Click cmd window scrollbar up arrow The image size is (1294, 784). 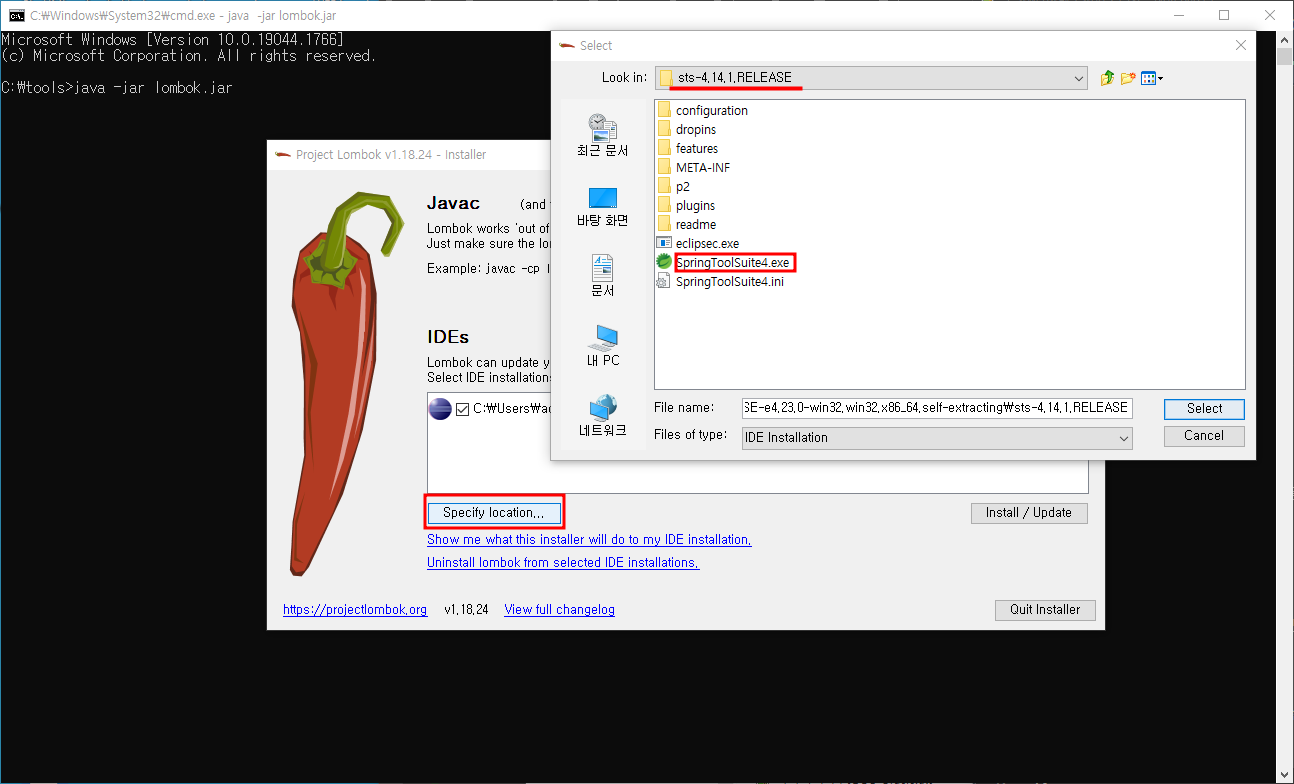(1285, 40)
